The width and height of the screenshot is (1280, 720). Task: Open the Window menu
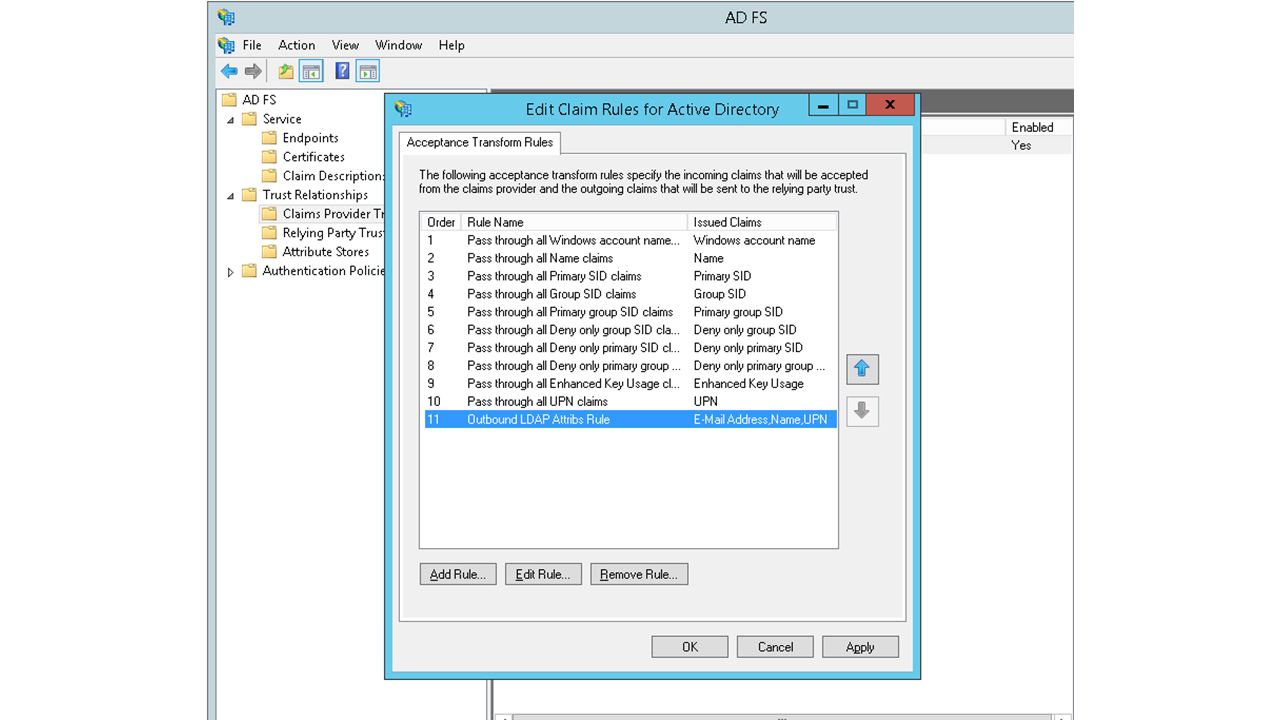(x=398, y=45)
